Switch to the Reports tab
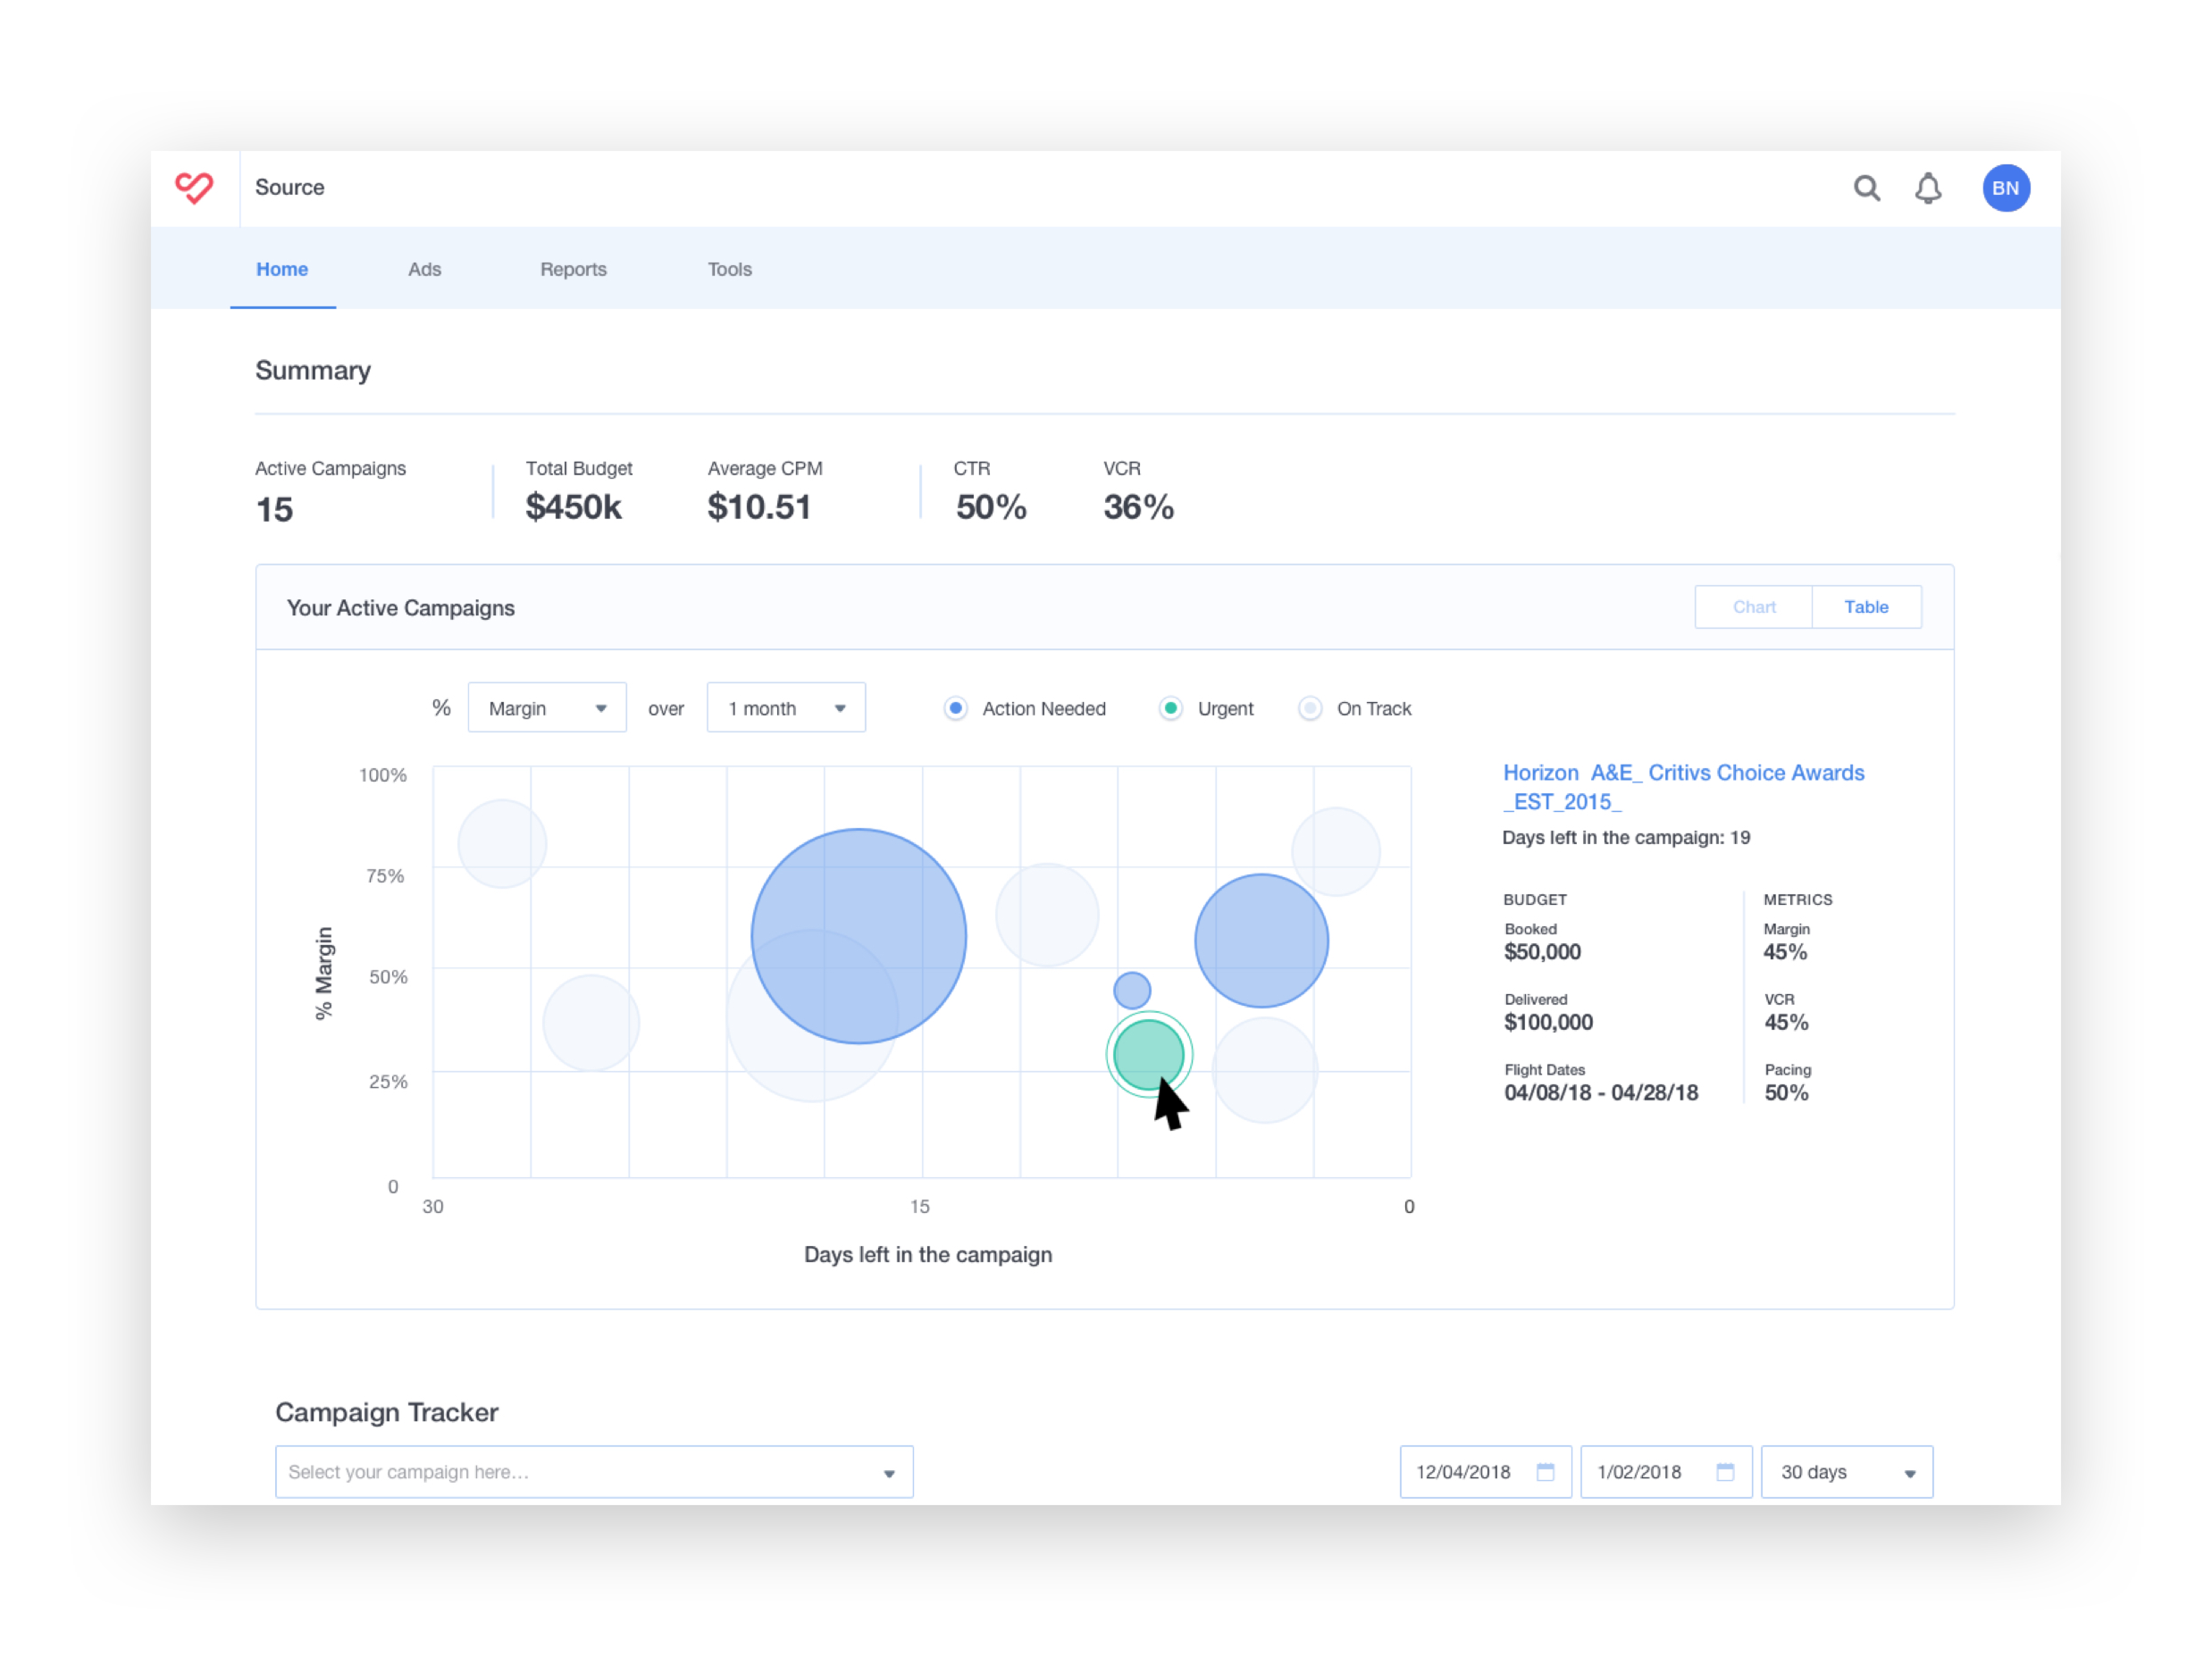This screenshot has width=2212, height=1656. [x=573, y=269]
